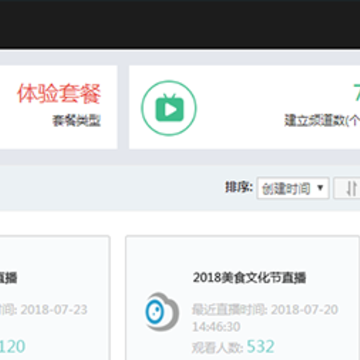
Task: Click the green TV play icon
Action: tap(169, 108)
